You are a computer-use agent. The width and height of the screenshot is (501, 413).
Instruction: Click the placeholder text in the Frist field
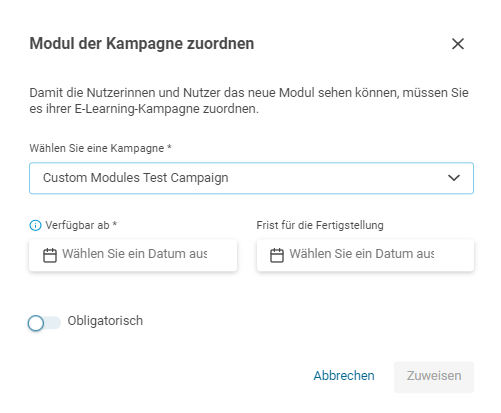pyautogui.click(x=362, y=254)
